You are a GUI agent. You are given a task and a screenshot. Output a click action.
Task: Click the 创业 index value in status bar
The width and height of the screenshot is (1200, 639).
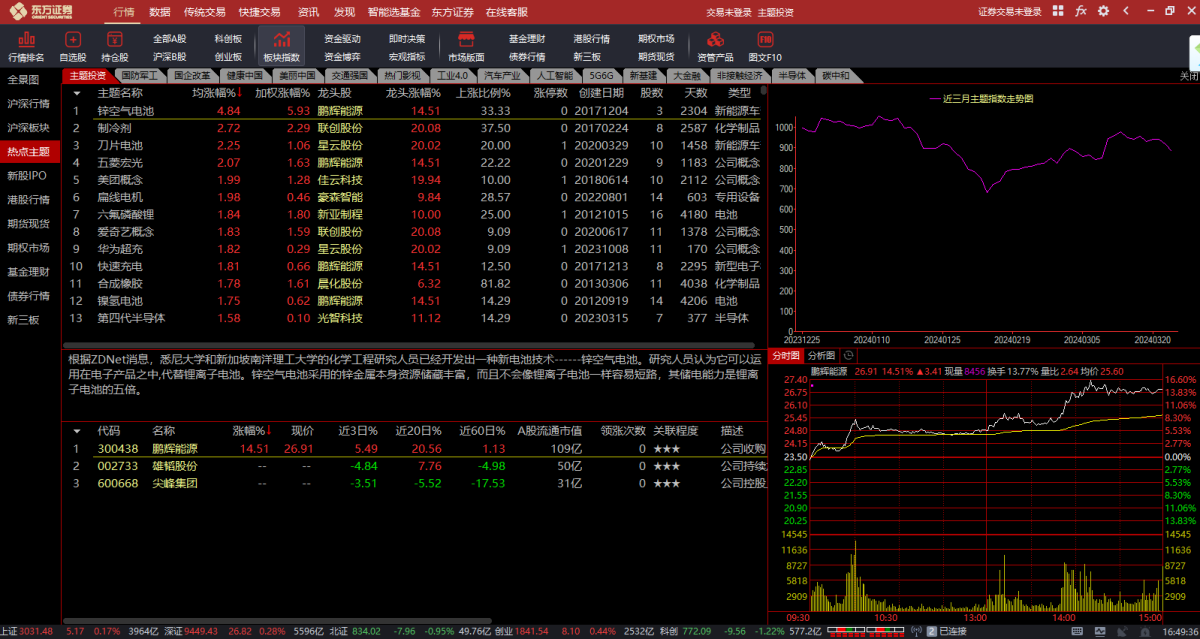[x=530, y=632]
